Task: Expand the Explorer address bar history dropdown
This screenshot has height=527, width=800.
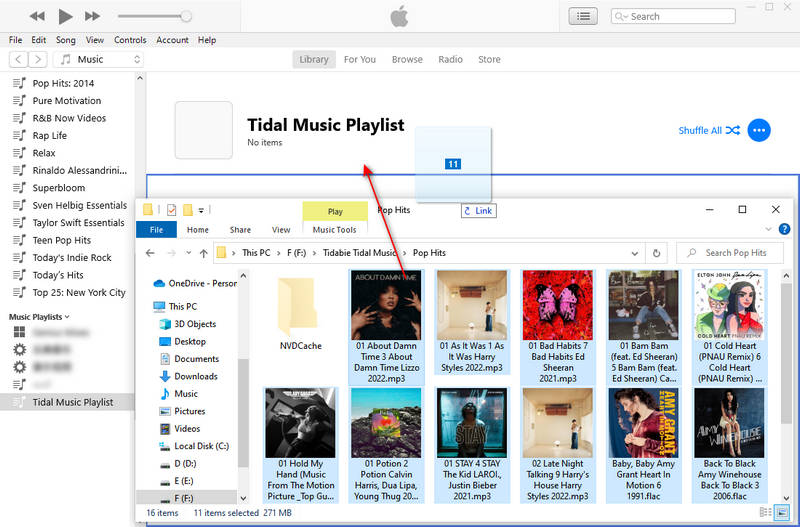Action: pyautogui.click(x=636, y=253)
